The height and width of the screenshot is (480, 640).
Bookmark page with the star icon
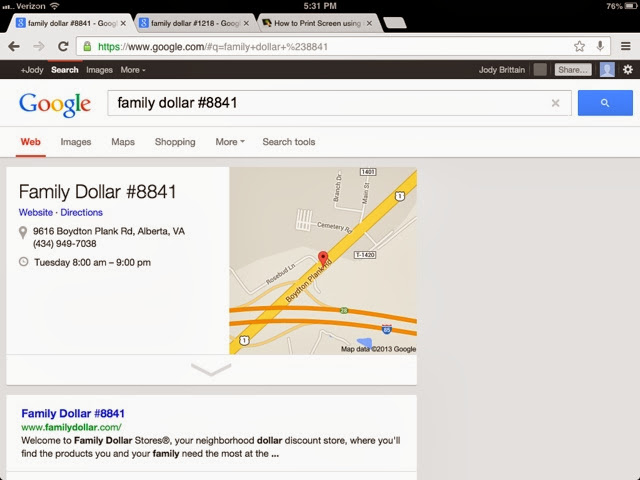[579, 46]
